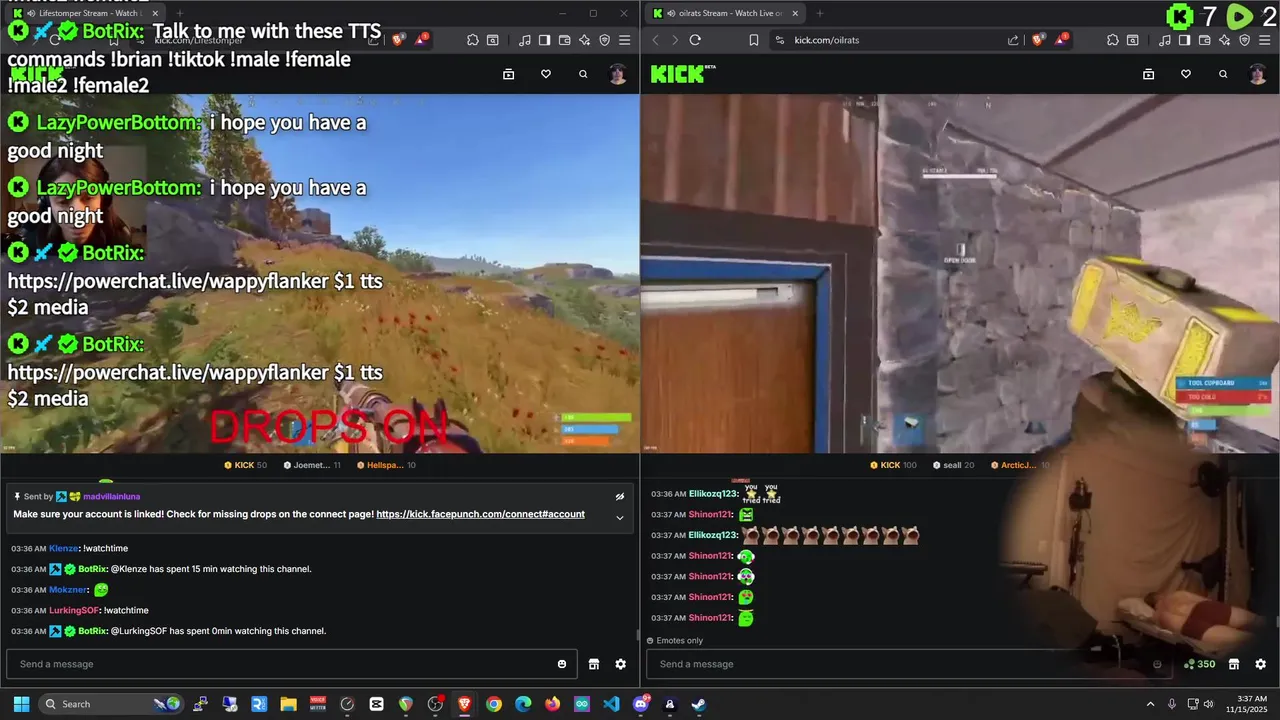Screen dimensions: 1280x720
Task: Select the oilrats Stream tab
Action: (x=727, y=13)
